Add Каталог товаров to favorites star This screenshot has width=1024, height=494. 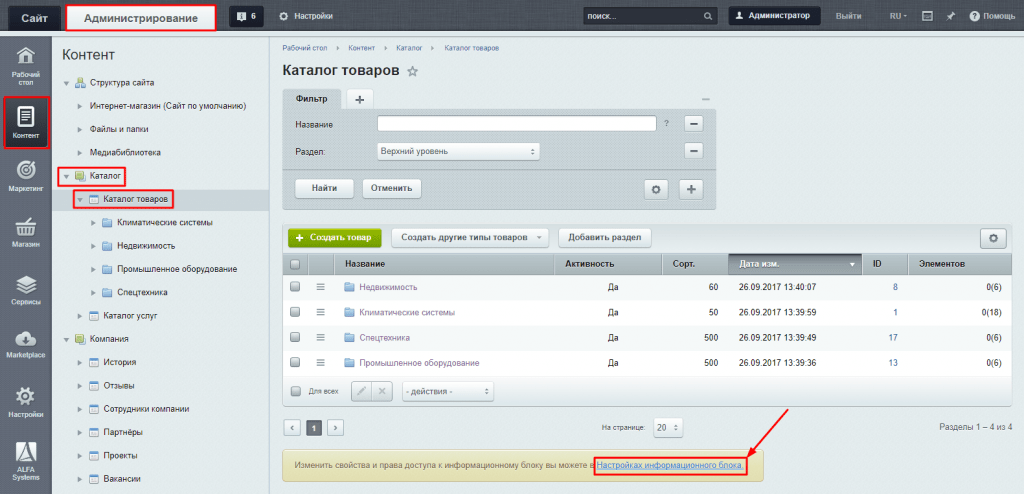(413, 72)
